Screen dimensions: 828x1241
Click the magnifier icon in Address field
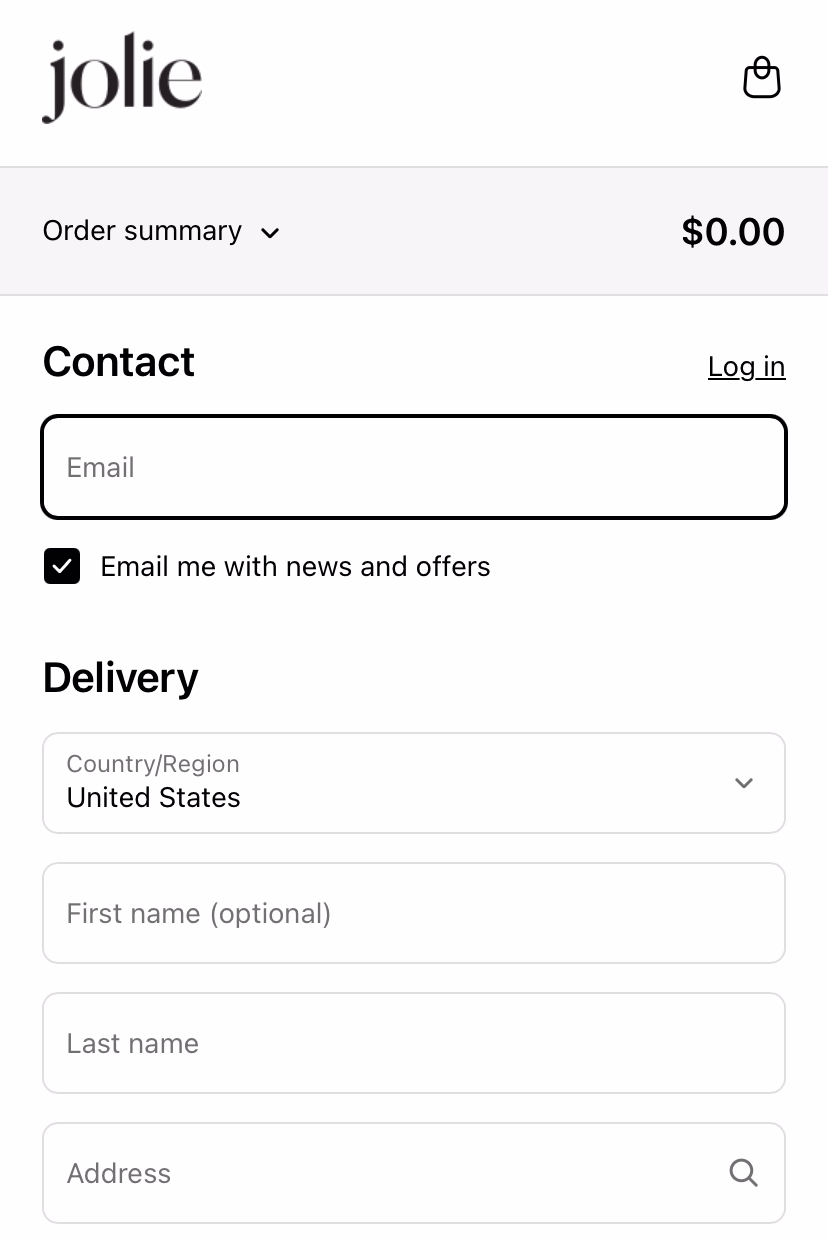coord(743,1172)
